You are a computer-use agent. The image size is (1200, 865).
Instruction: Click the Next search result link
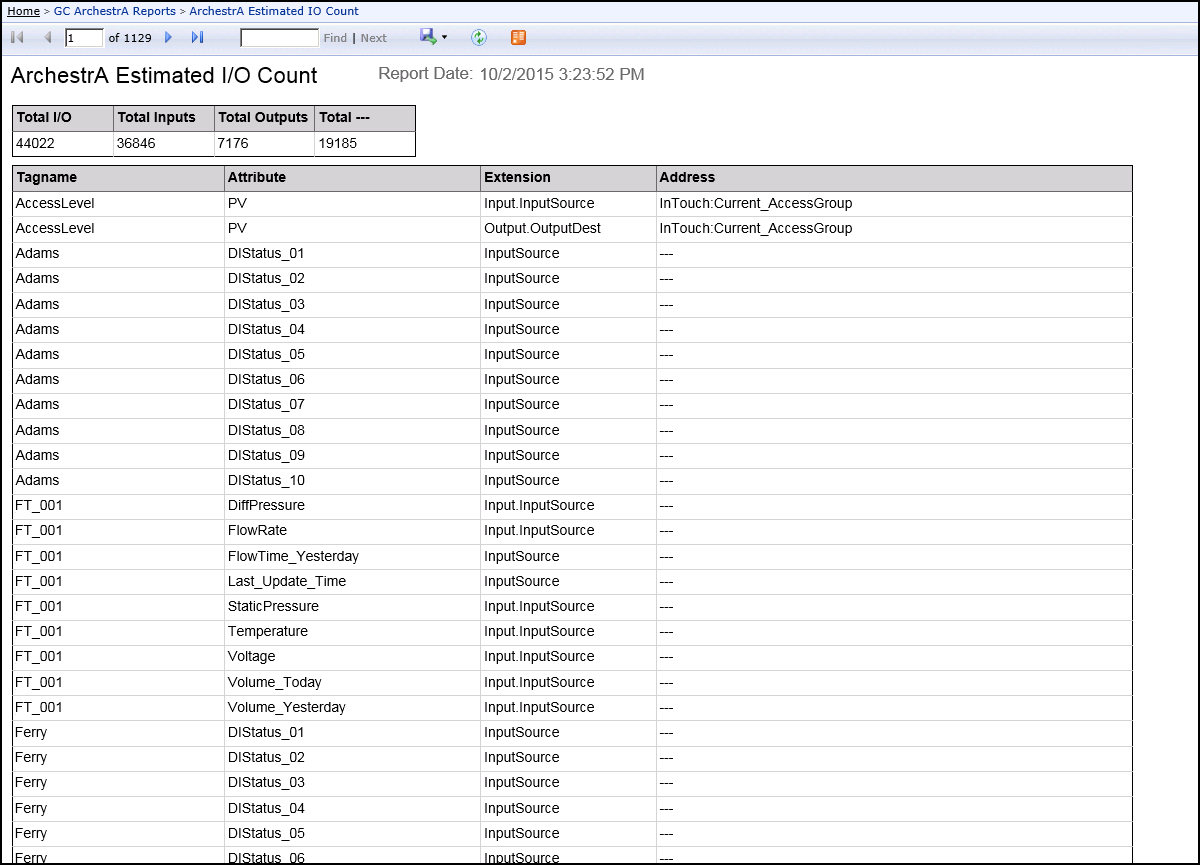(373, 38)
